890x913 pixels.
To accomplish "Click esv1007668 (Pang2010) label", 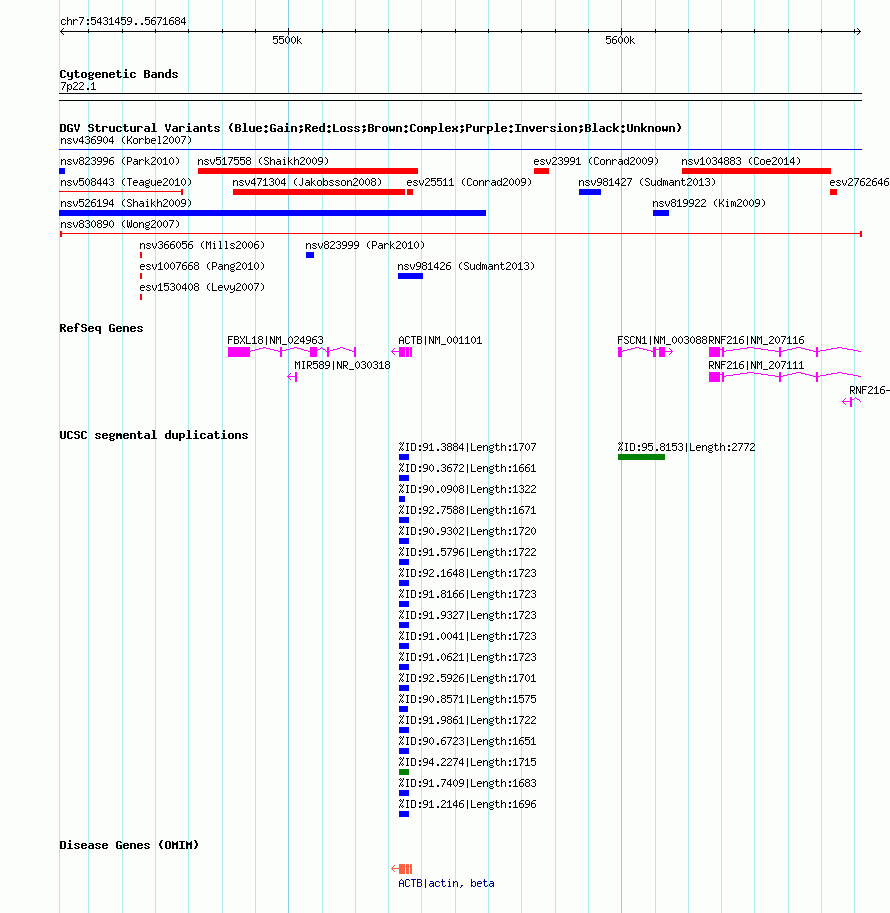I will pos(202,266).
